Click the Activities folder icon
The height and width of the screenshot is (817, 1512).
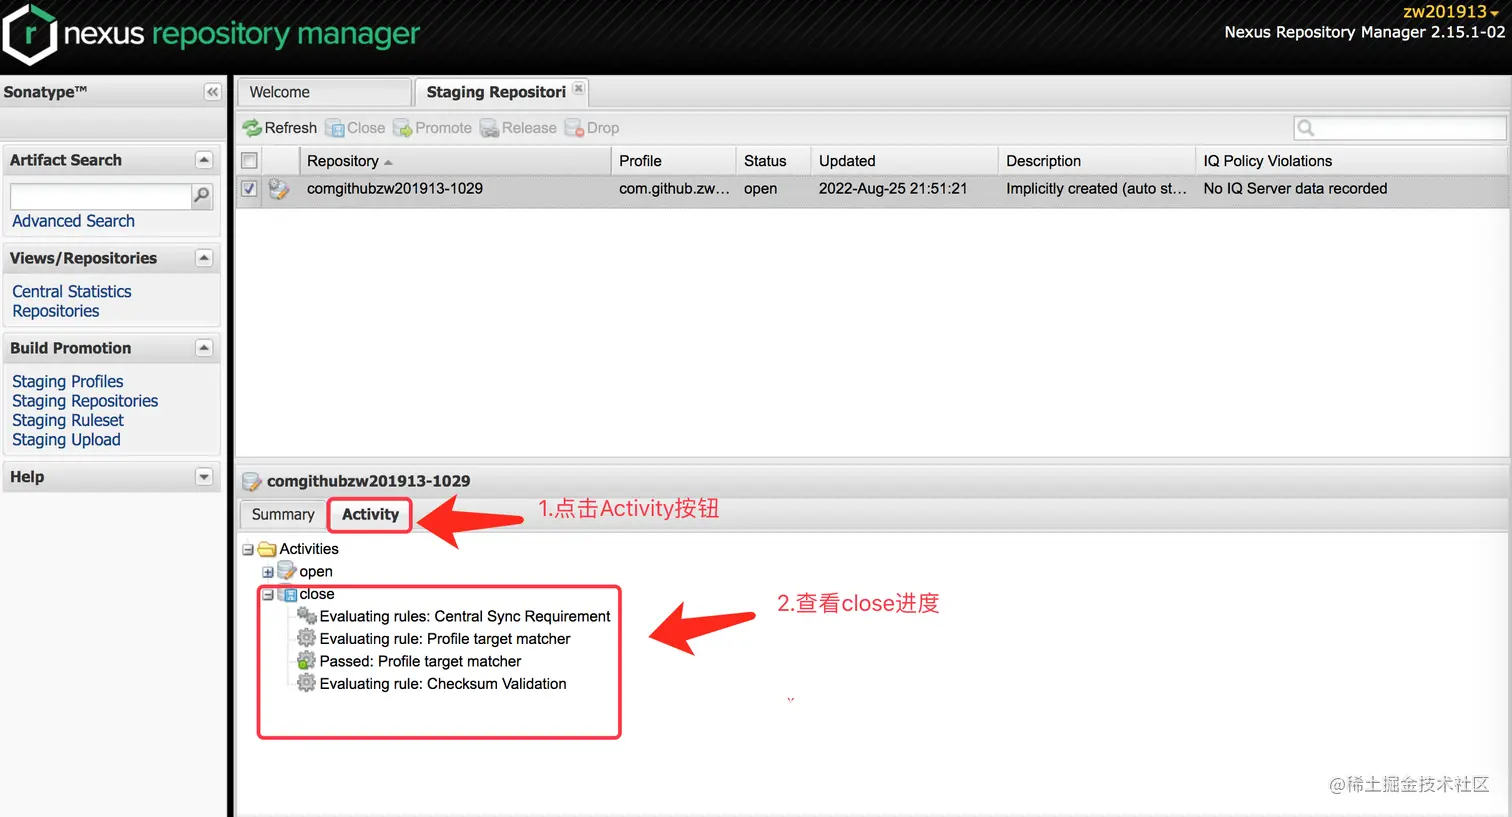pos(267,549)
